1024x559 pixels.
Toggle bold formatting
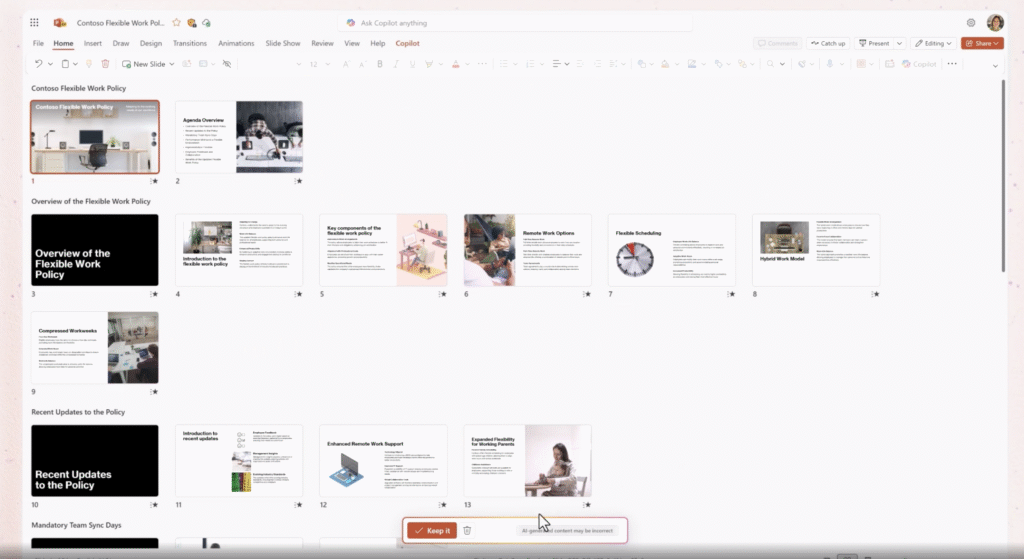[x=379, y=64]
